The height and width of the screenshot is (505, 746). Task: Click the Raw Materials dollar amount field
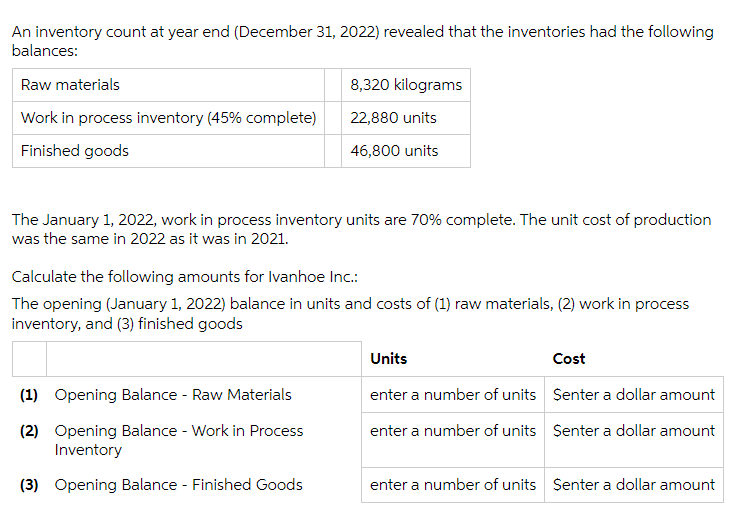click(634, 395)
